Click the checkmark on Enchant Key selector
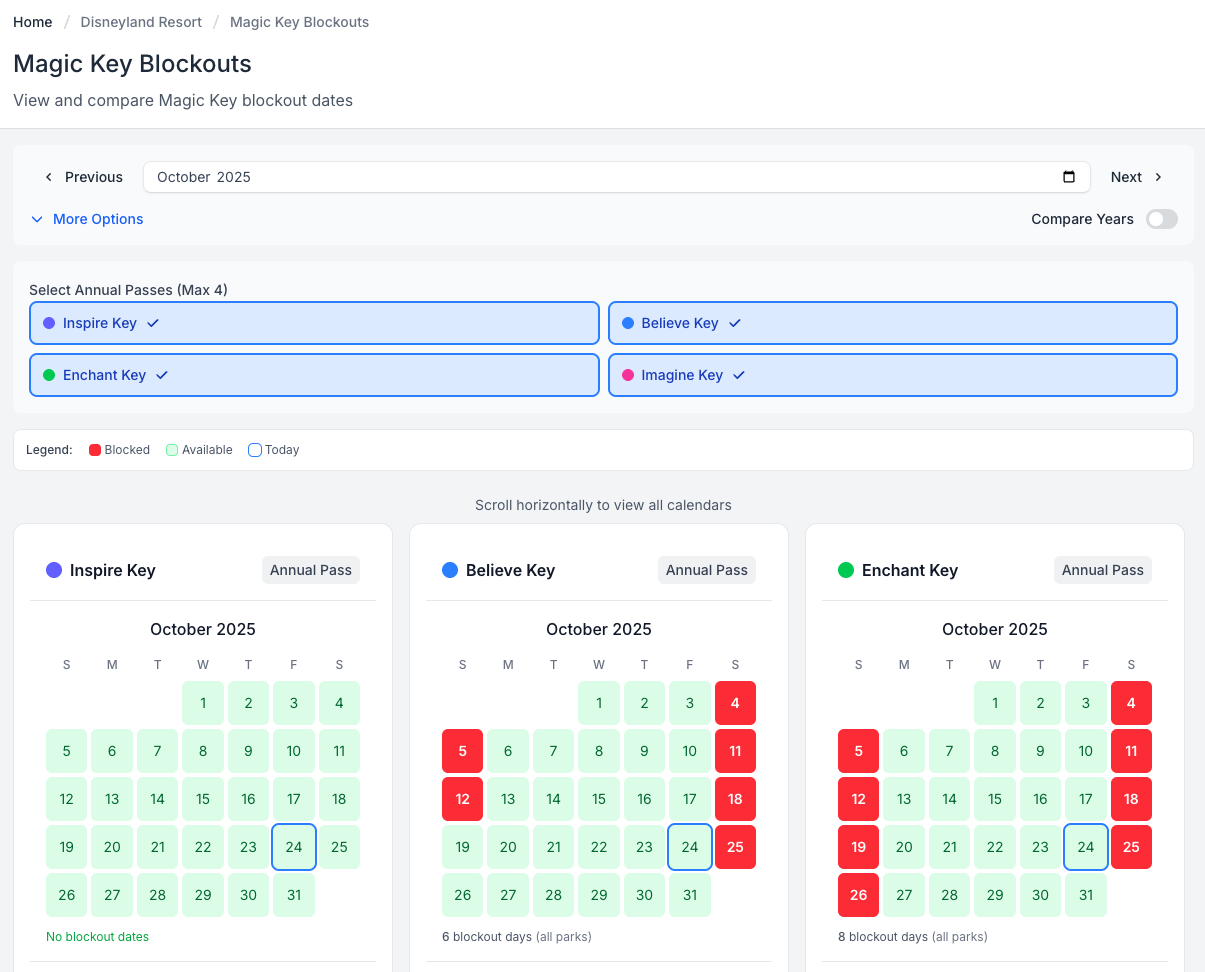Screen dimensions: 1205x972 (x=162, y=375)
